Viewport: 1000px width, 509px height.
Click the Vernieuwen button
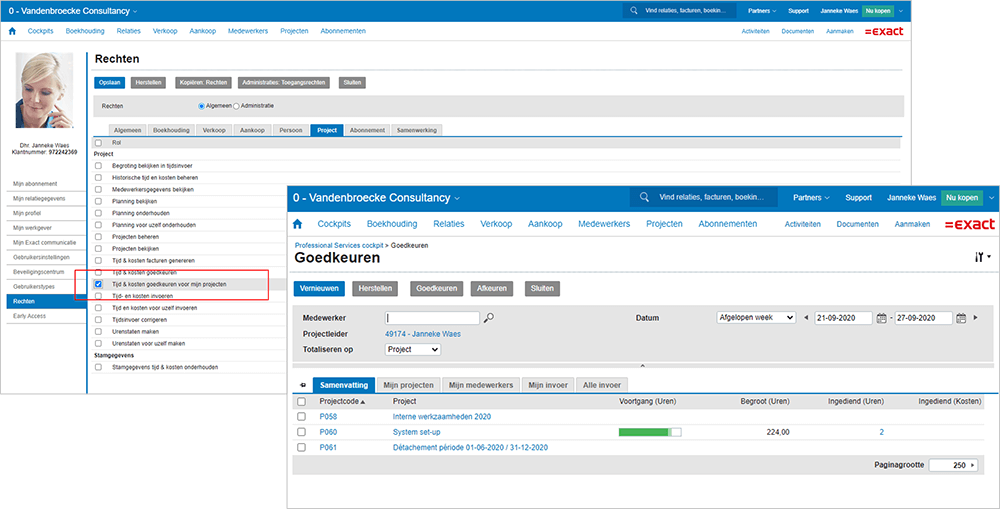pos(320,288)
